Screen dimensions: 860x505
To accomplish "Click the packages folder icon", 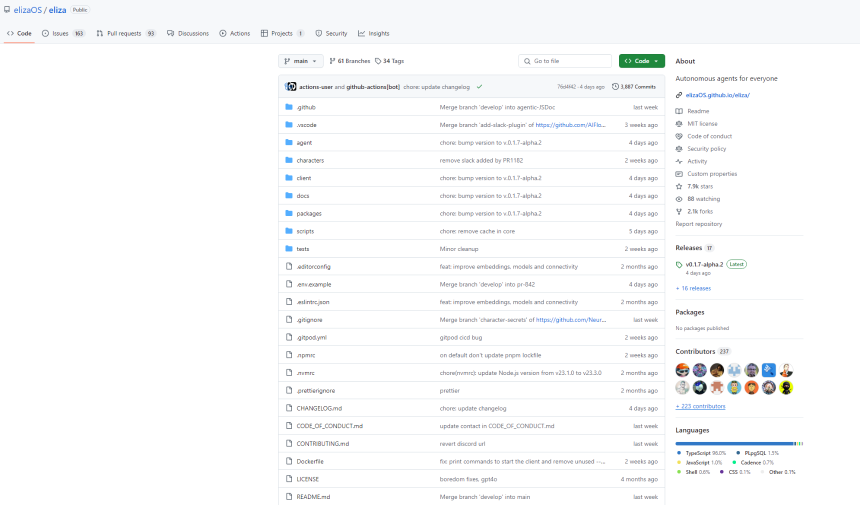I will (289, 213).
